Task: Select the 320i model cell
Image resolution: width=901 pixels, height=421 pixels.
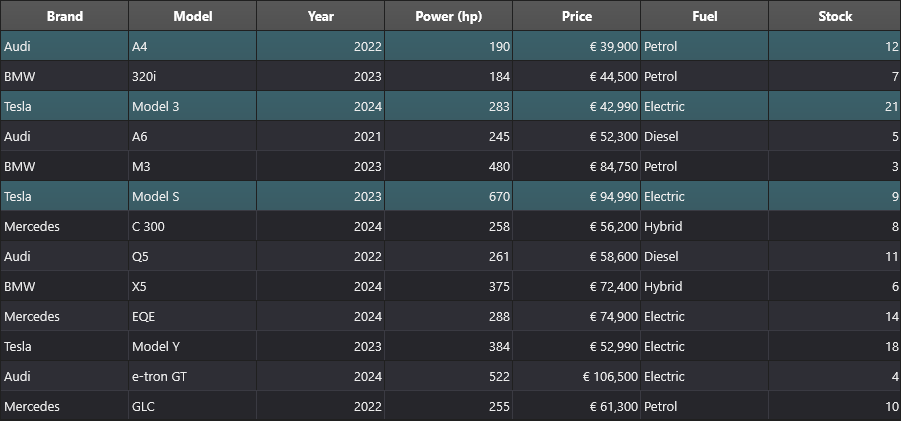Action: pos(192,76)
